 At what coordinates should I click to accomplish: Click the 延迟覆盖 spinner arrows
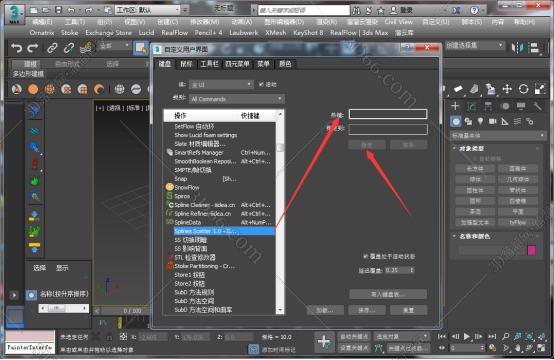[412, 270]
